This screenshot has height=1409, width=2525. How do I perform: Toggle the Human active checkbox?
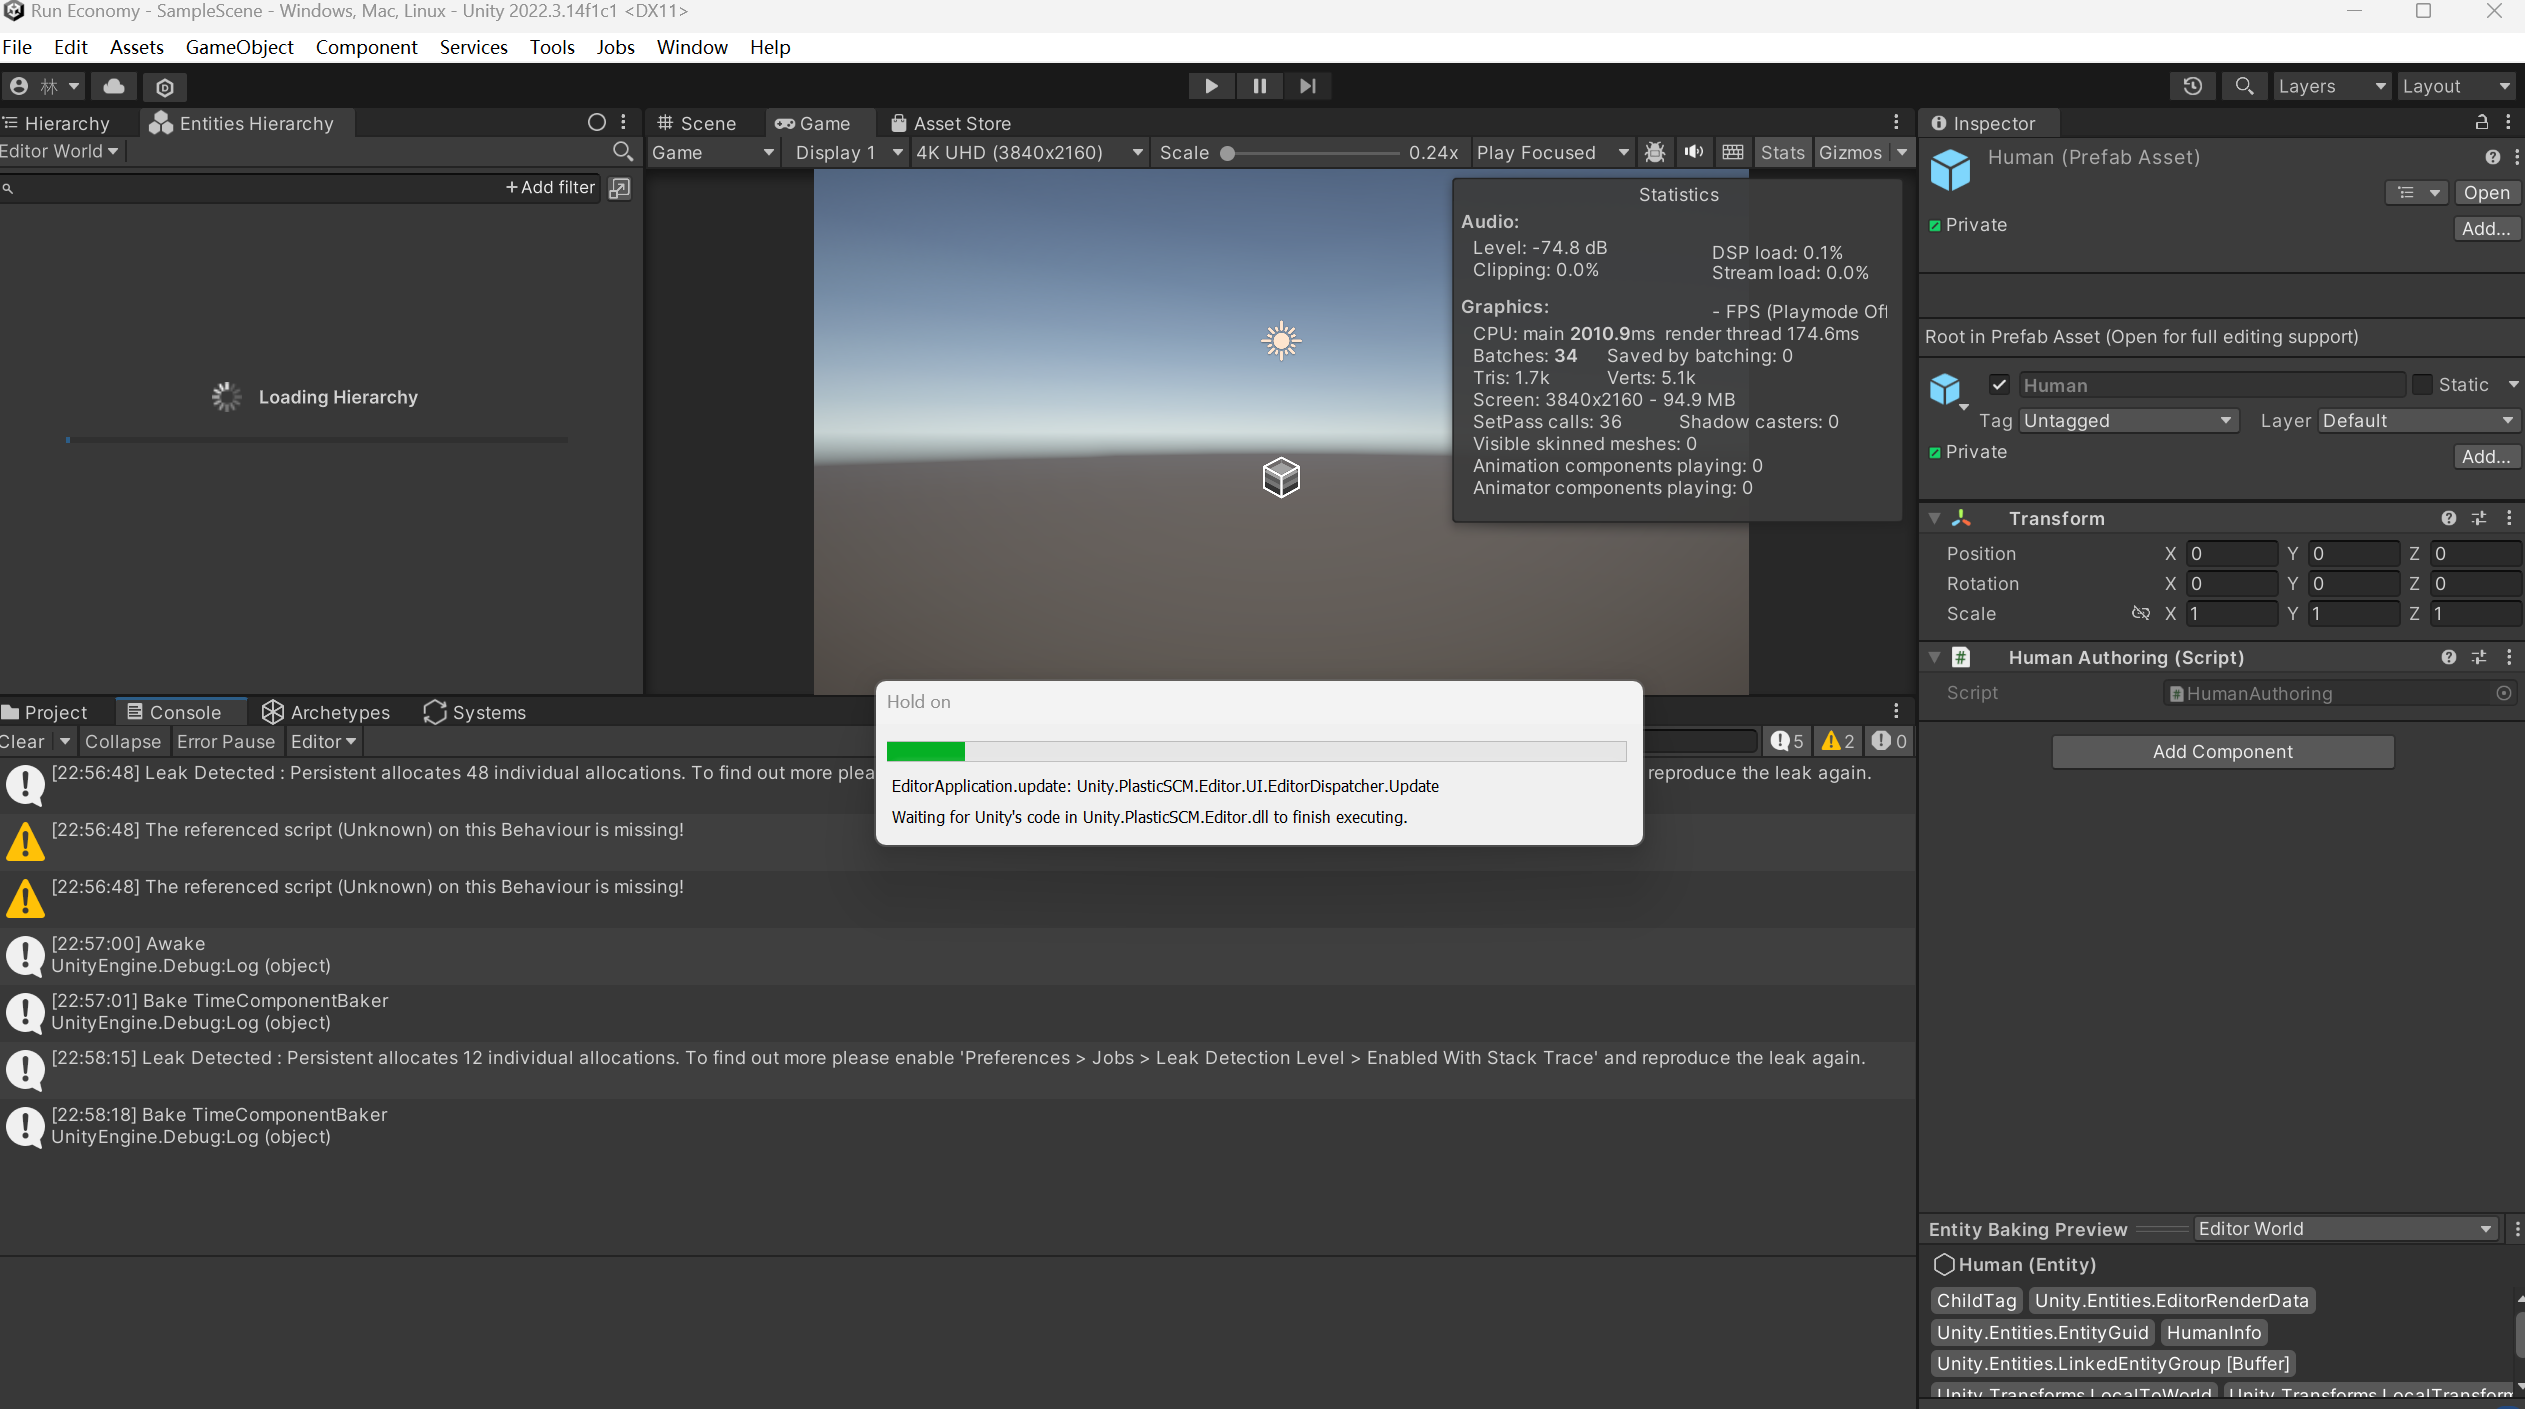coord(1999,385)
